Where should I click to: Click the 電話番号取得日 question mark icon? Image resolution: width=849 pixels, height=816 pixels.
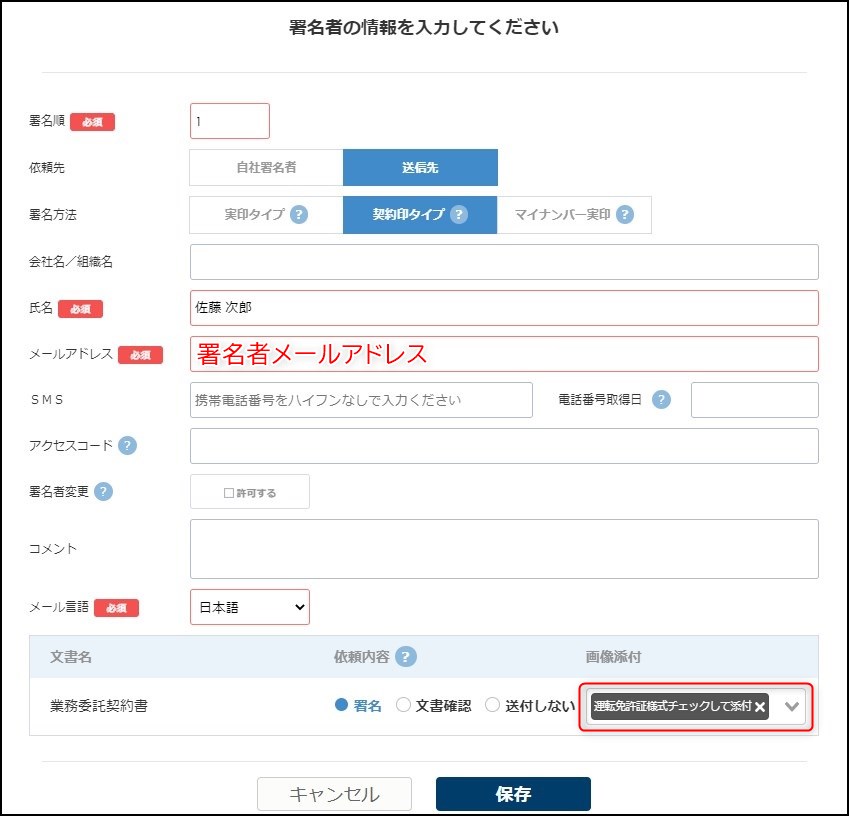659,399
